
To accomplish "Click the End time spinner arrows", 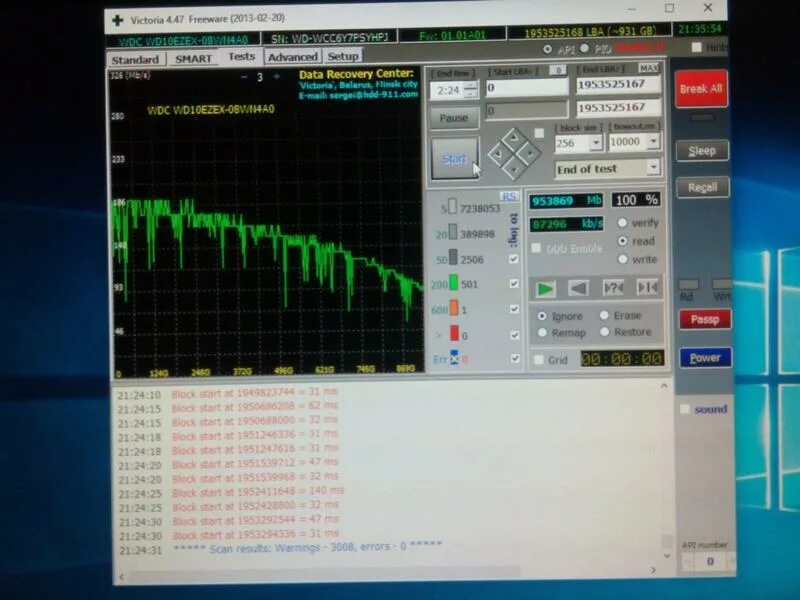I will click(x=471, y=90).
